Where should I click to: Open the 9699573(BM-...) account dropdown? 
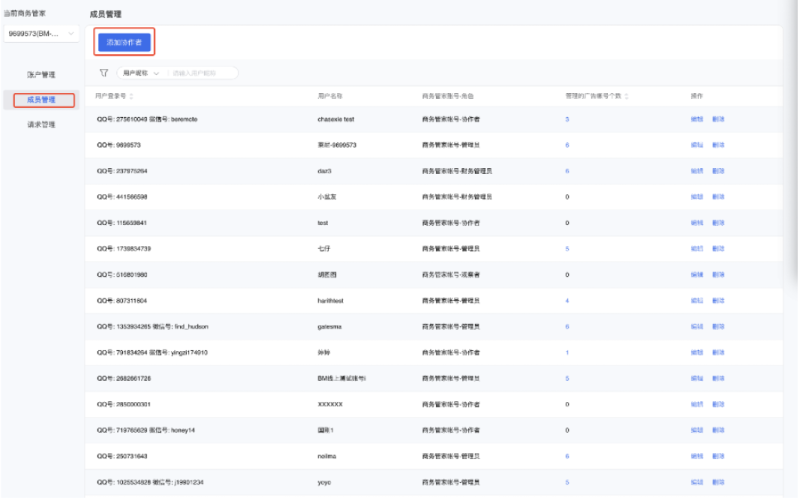coord(41,34)
